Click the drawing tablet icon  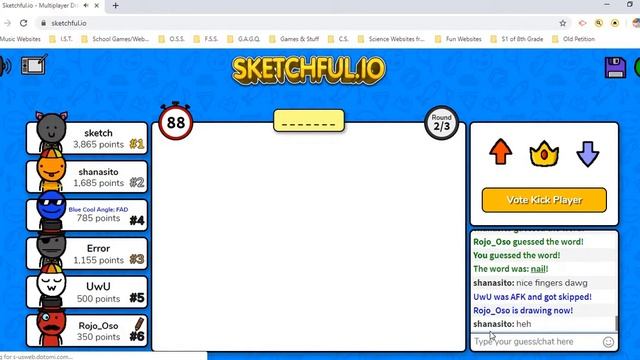(x=34, y=65)
